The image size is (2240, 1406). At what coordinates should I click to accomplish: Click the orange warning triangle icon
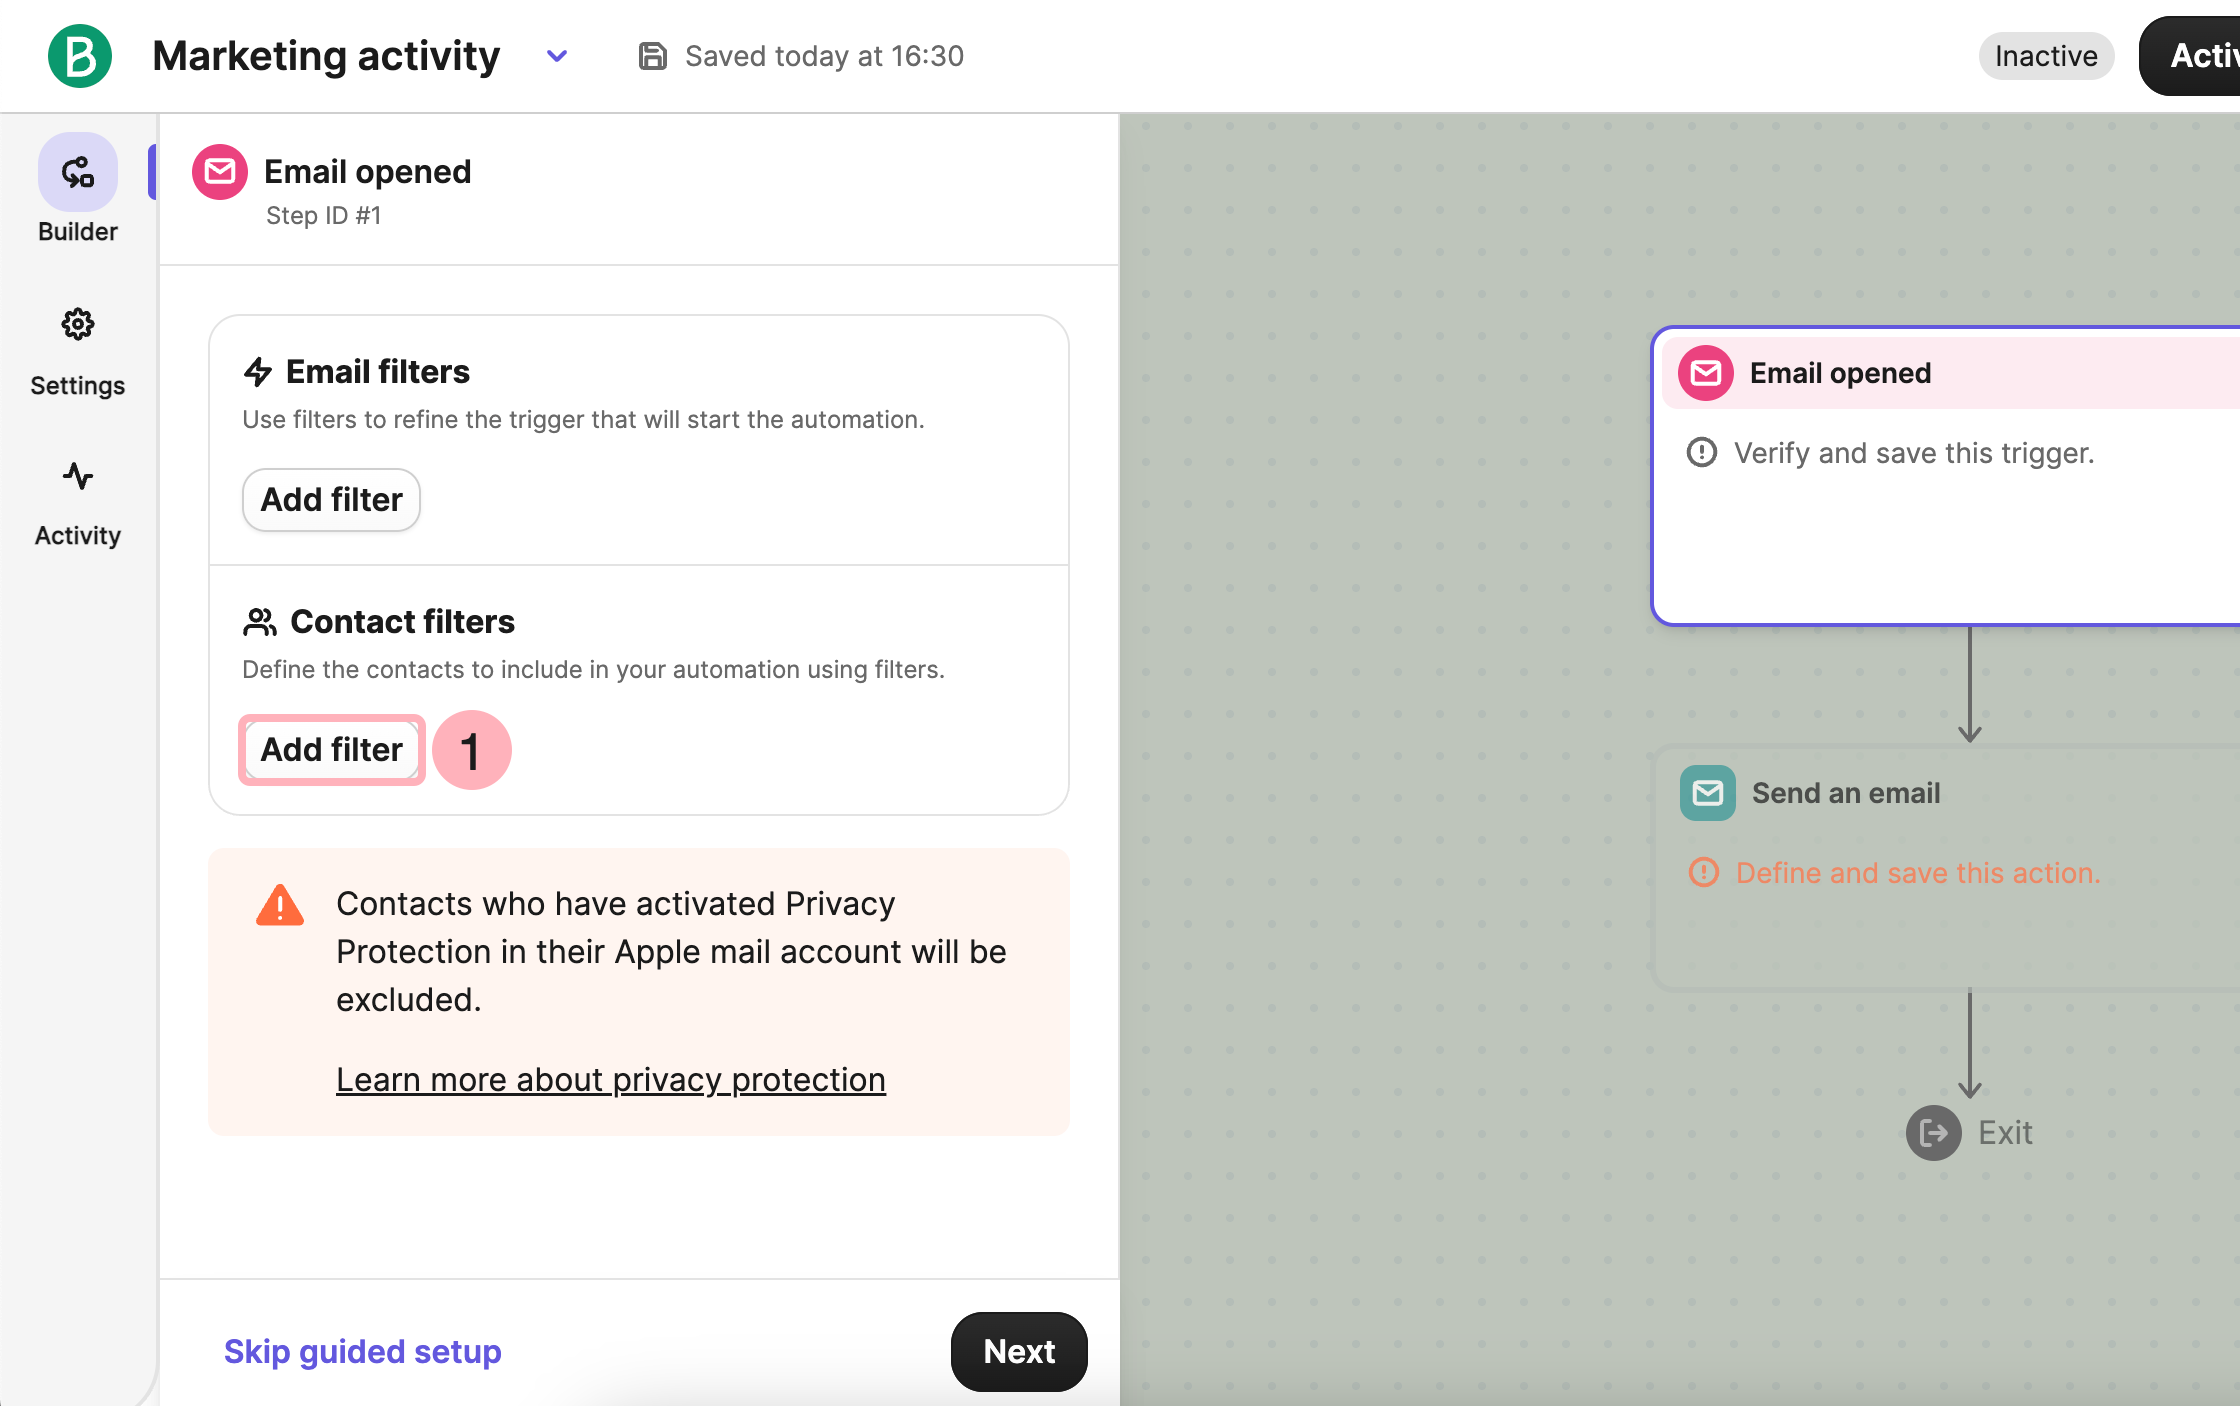click(280, 906)
